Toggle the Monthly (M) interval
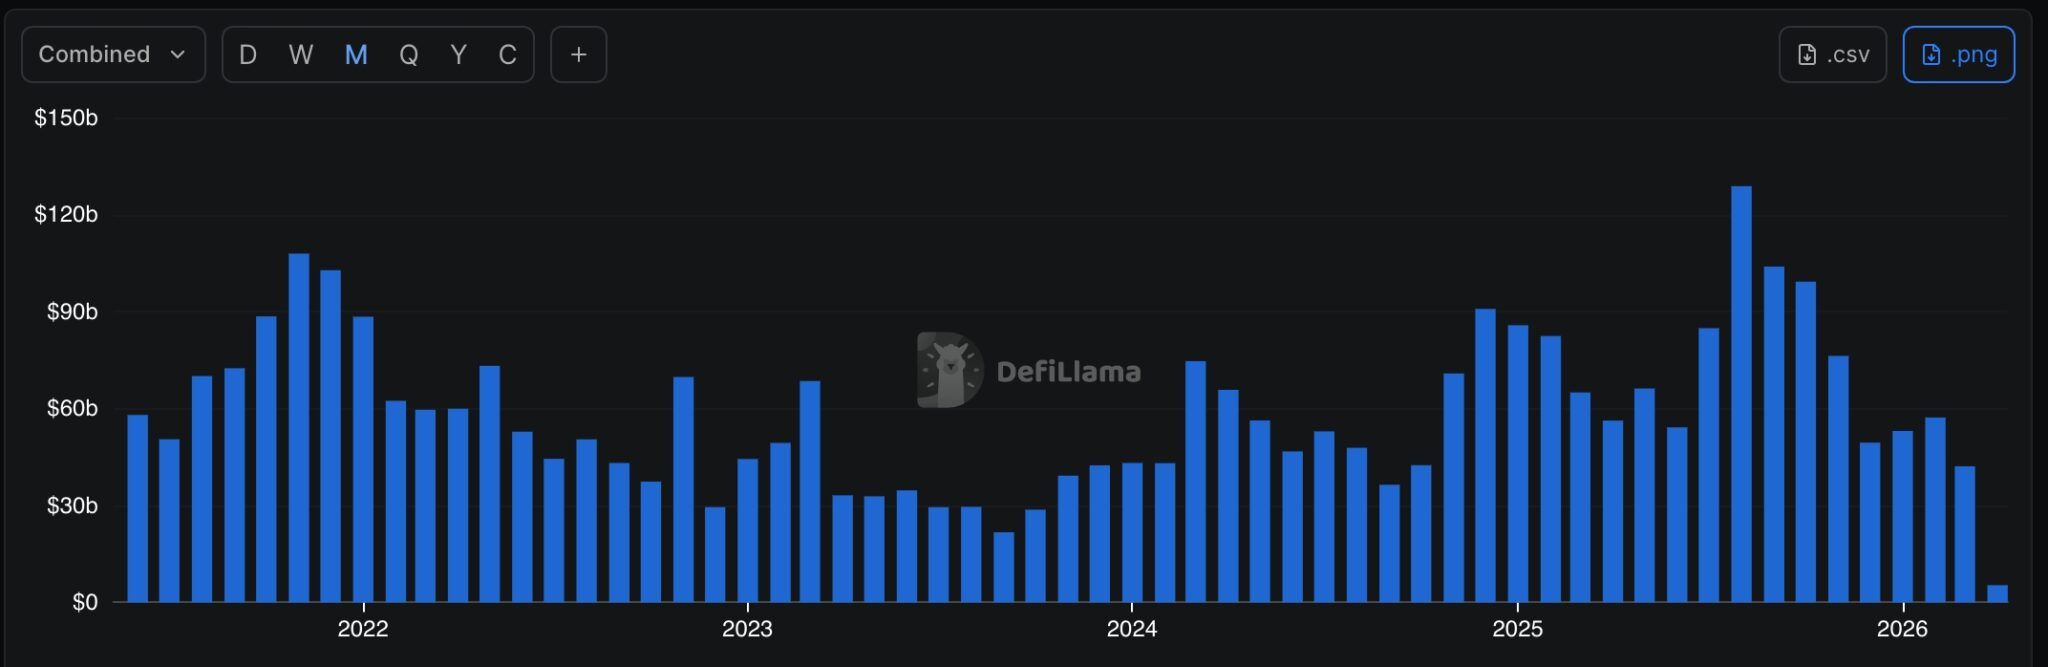Image resolution: width=2048 pixels, height=667 pixels. (355, 55)
